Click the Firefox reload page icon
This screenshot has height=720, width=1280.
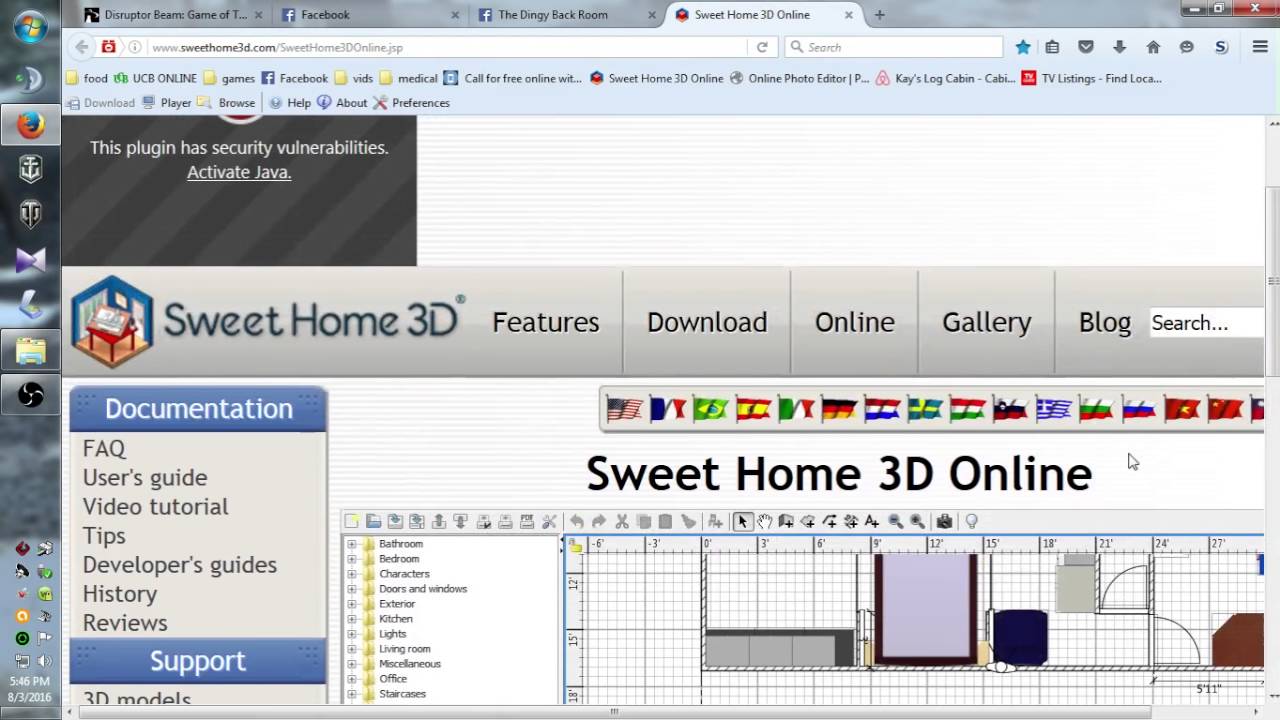coord(762,47)
